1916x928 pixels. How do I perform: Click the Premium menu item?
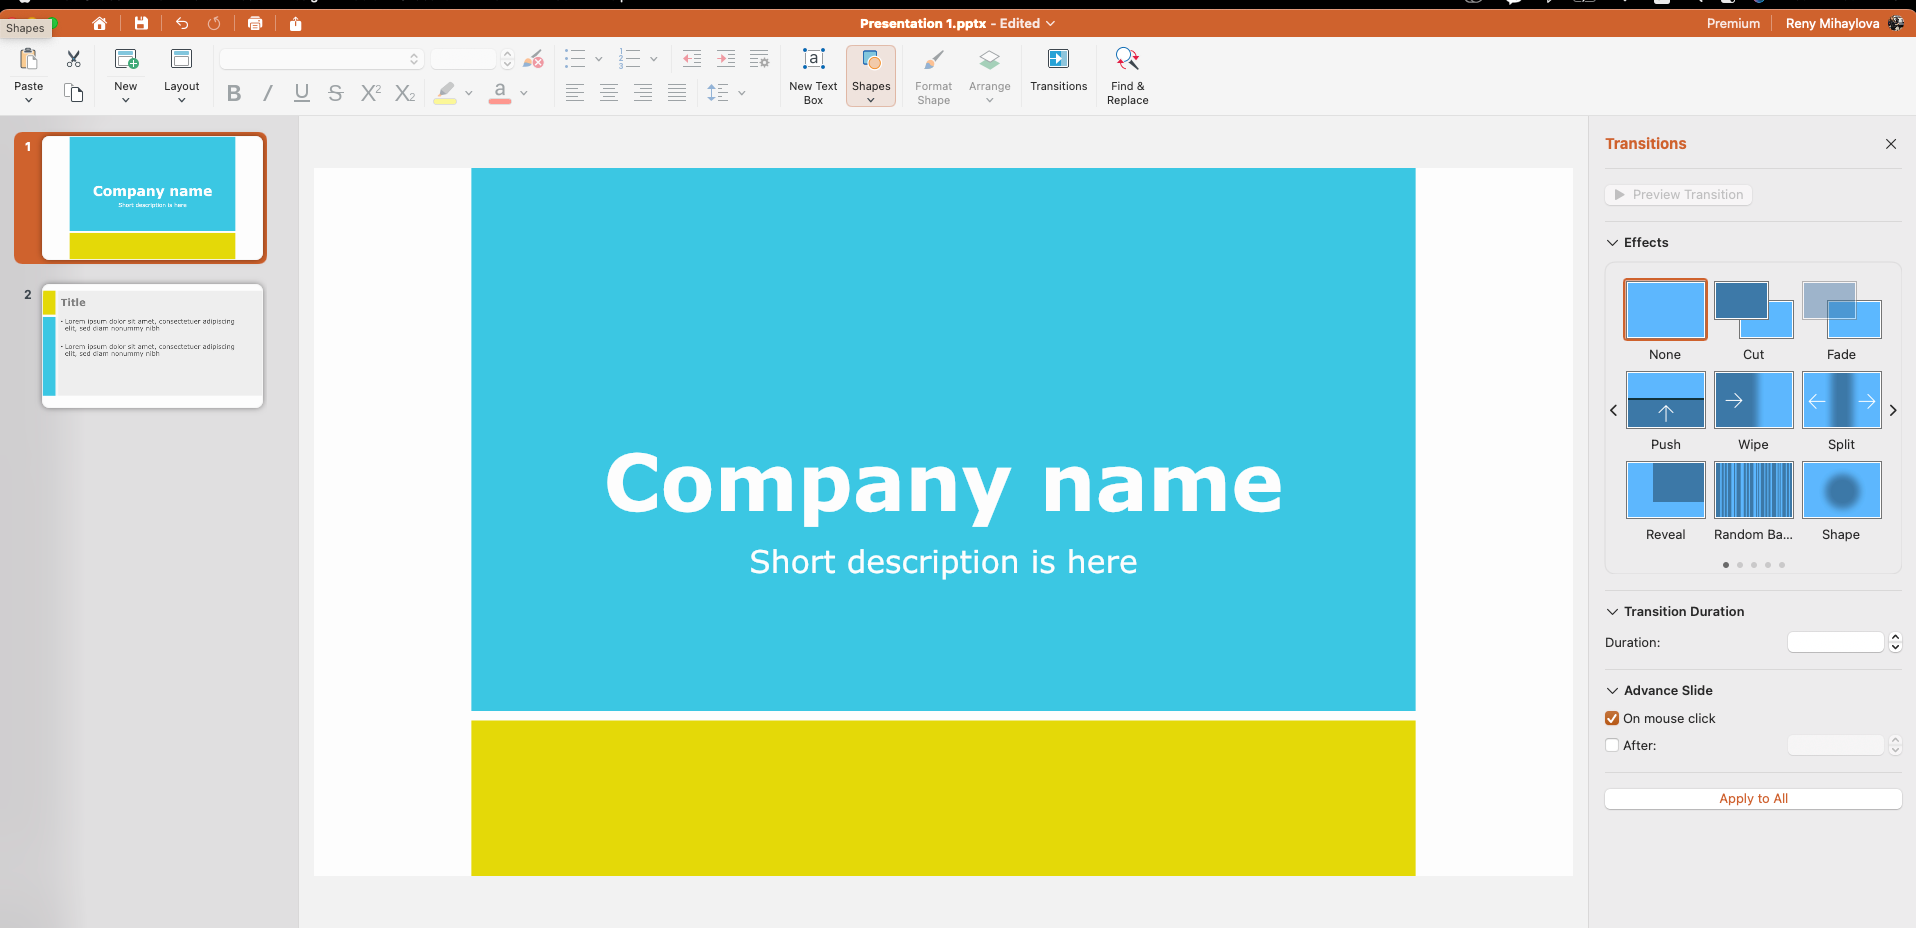pyautogui.click(x=1732, y=23)
